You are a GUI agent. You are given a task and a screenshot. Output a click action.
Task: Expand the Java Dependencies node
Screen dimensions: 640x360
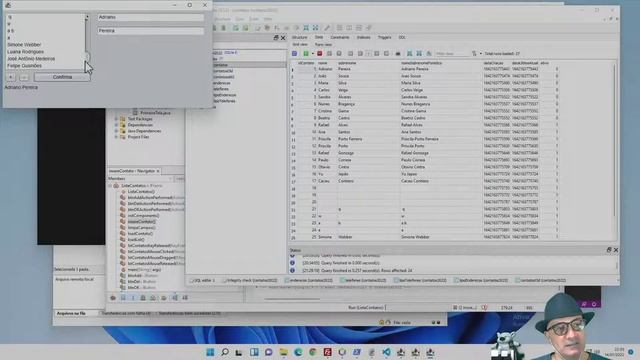pyautogui.click(x=116, y=131)
